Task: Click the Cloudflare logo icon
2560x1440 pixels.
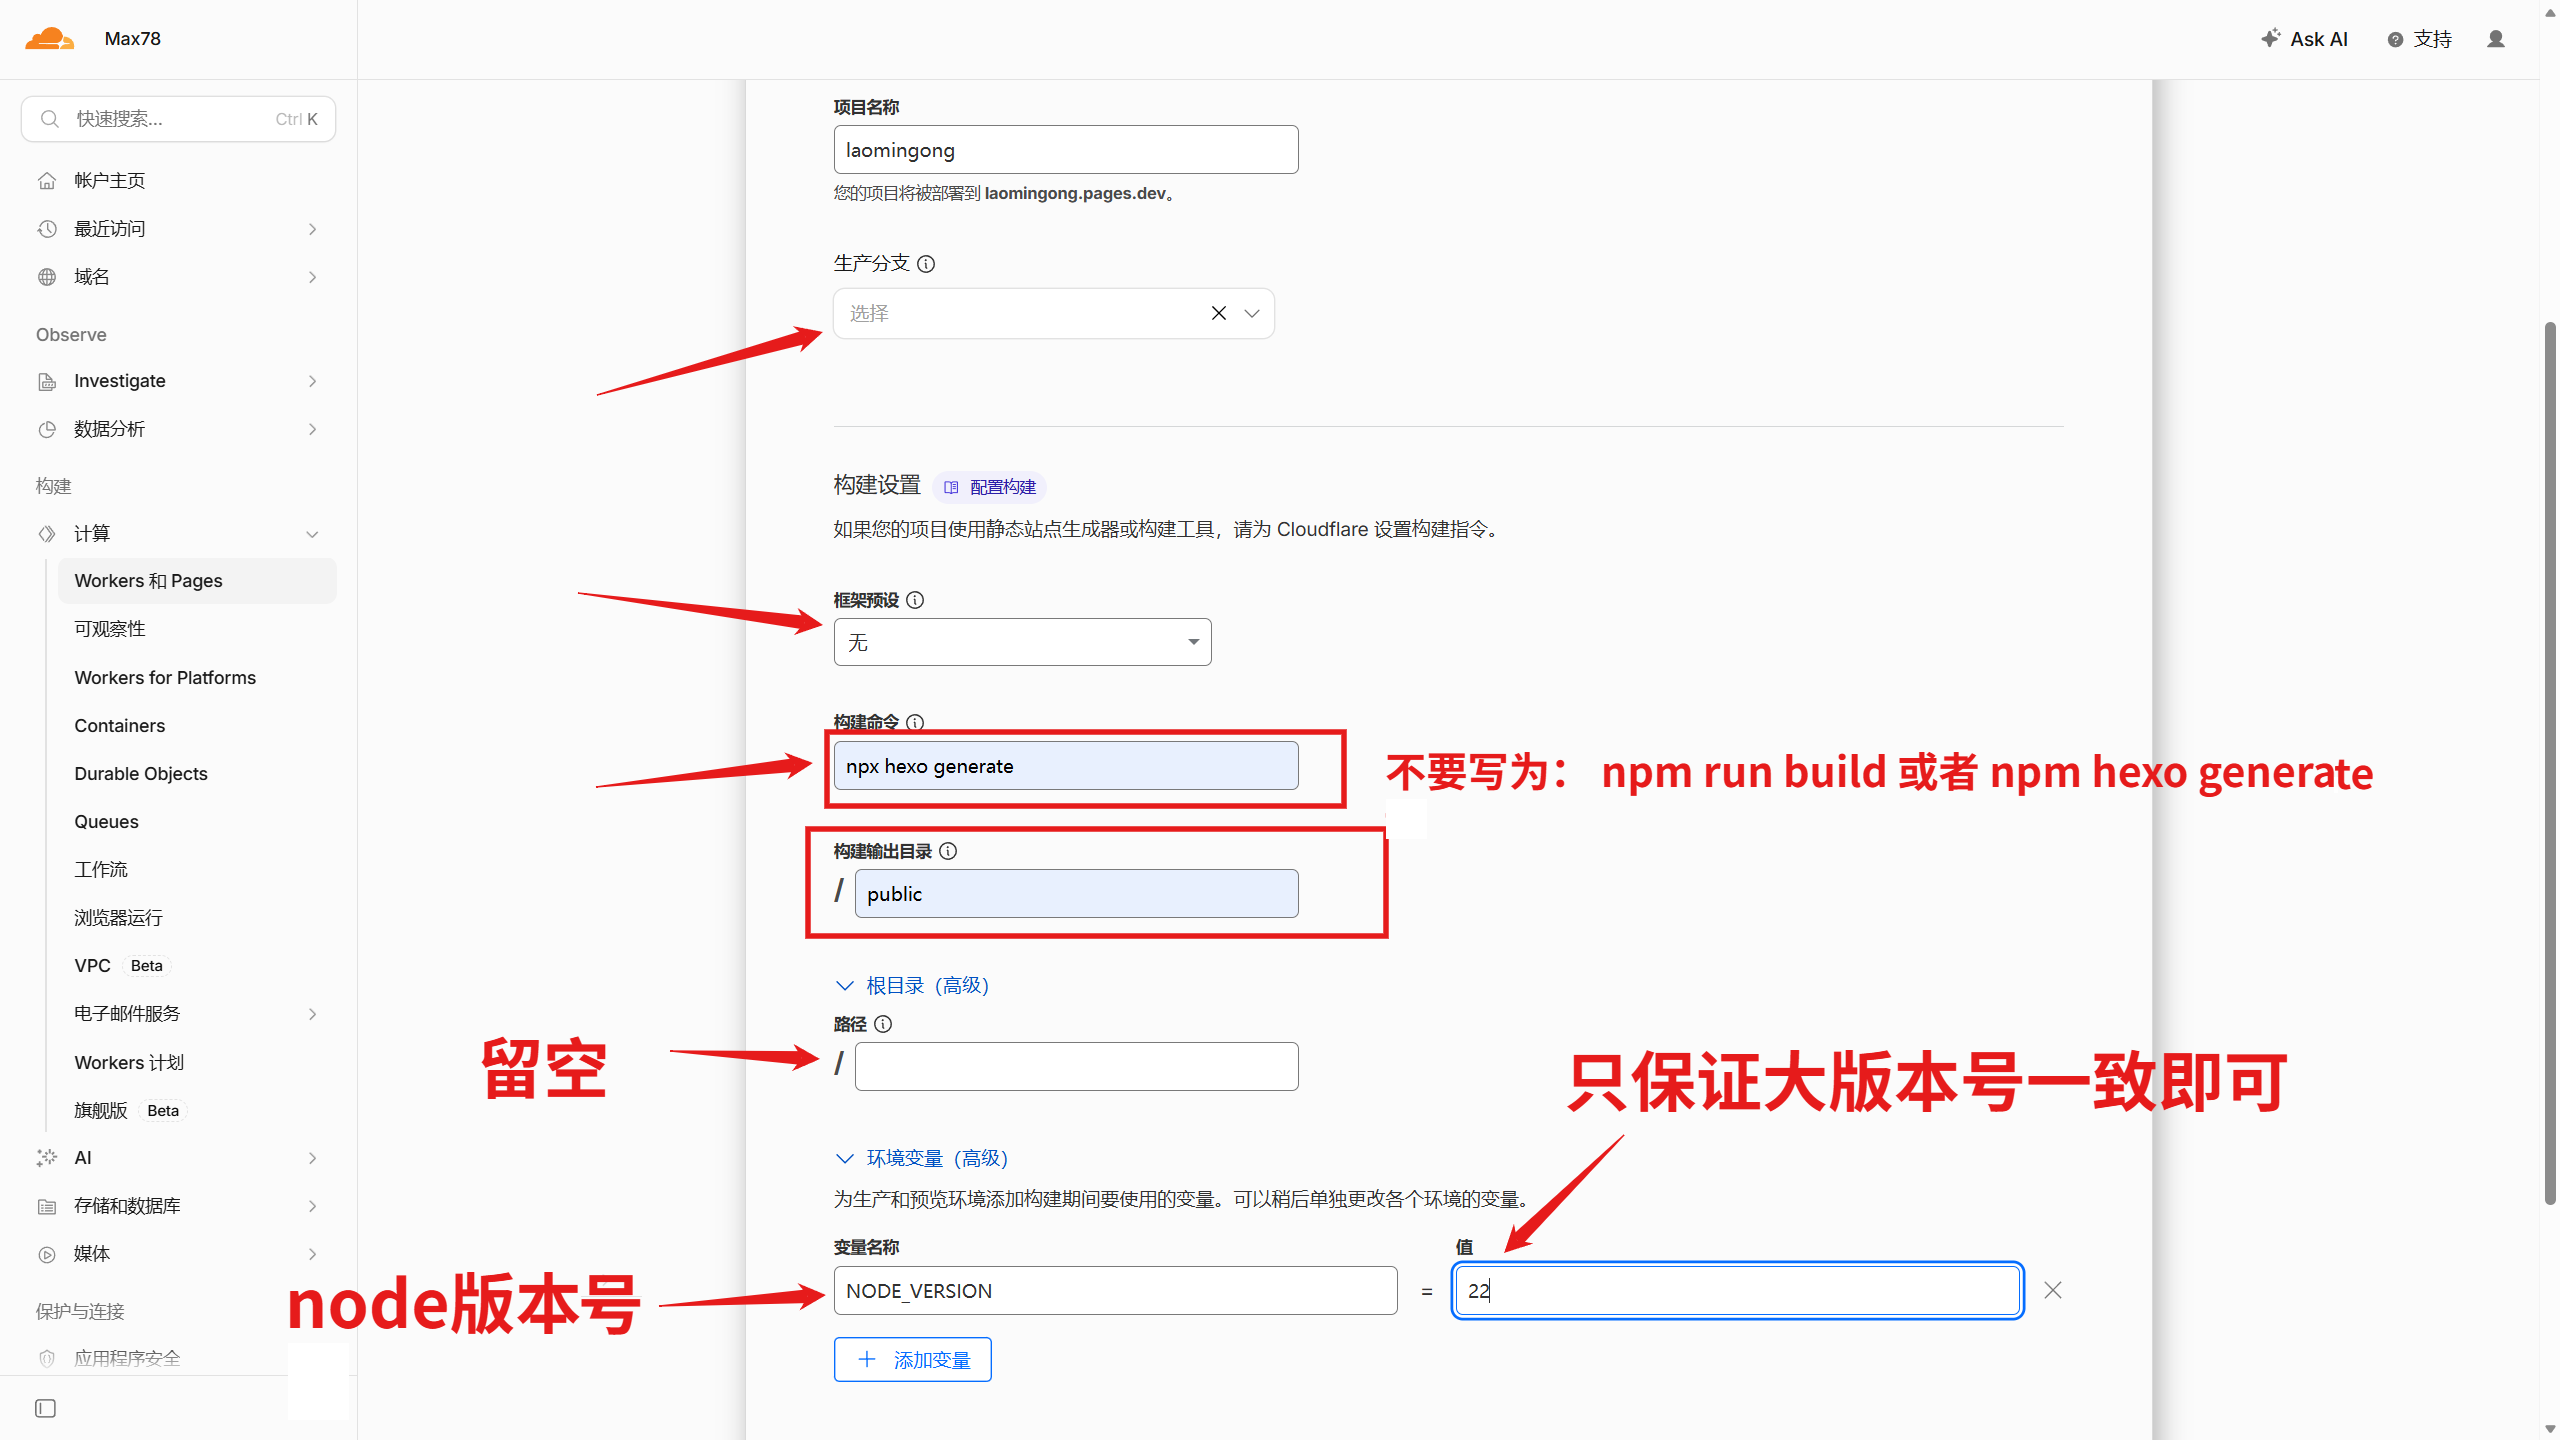Action: click(50, 39)
